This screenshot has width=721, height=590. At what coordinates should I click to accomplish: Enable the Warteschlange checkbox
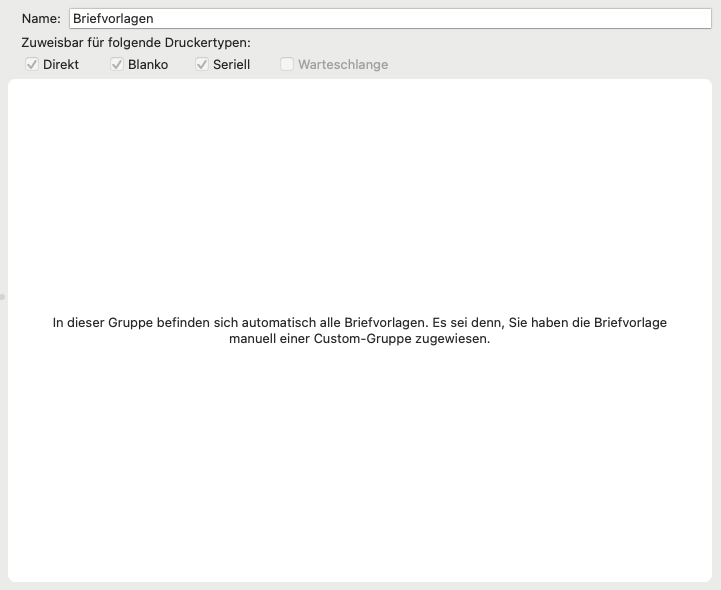click(287, 64)
